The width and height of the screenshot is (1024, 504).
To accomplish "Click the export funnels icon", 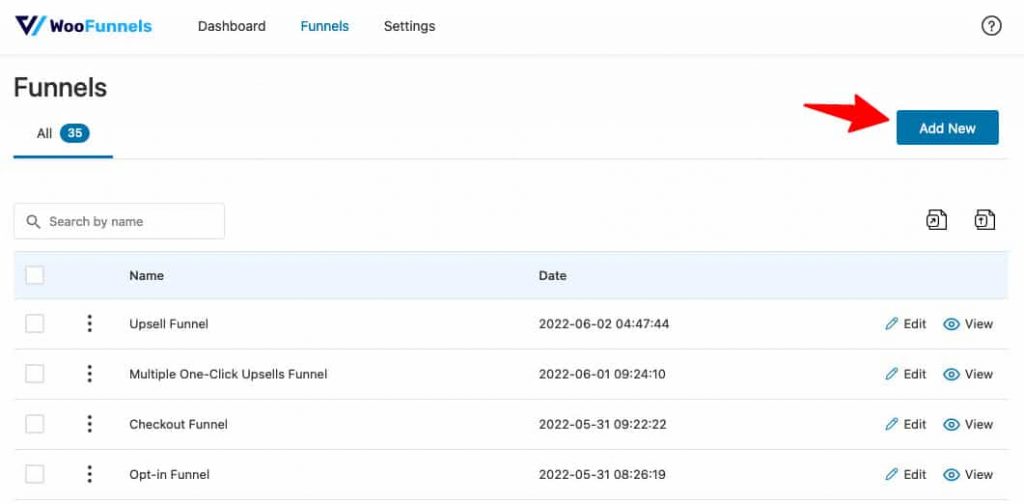I will click(936, 220).
